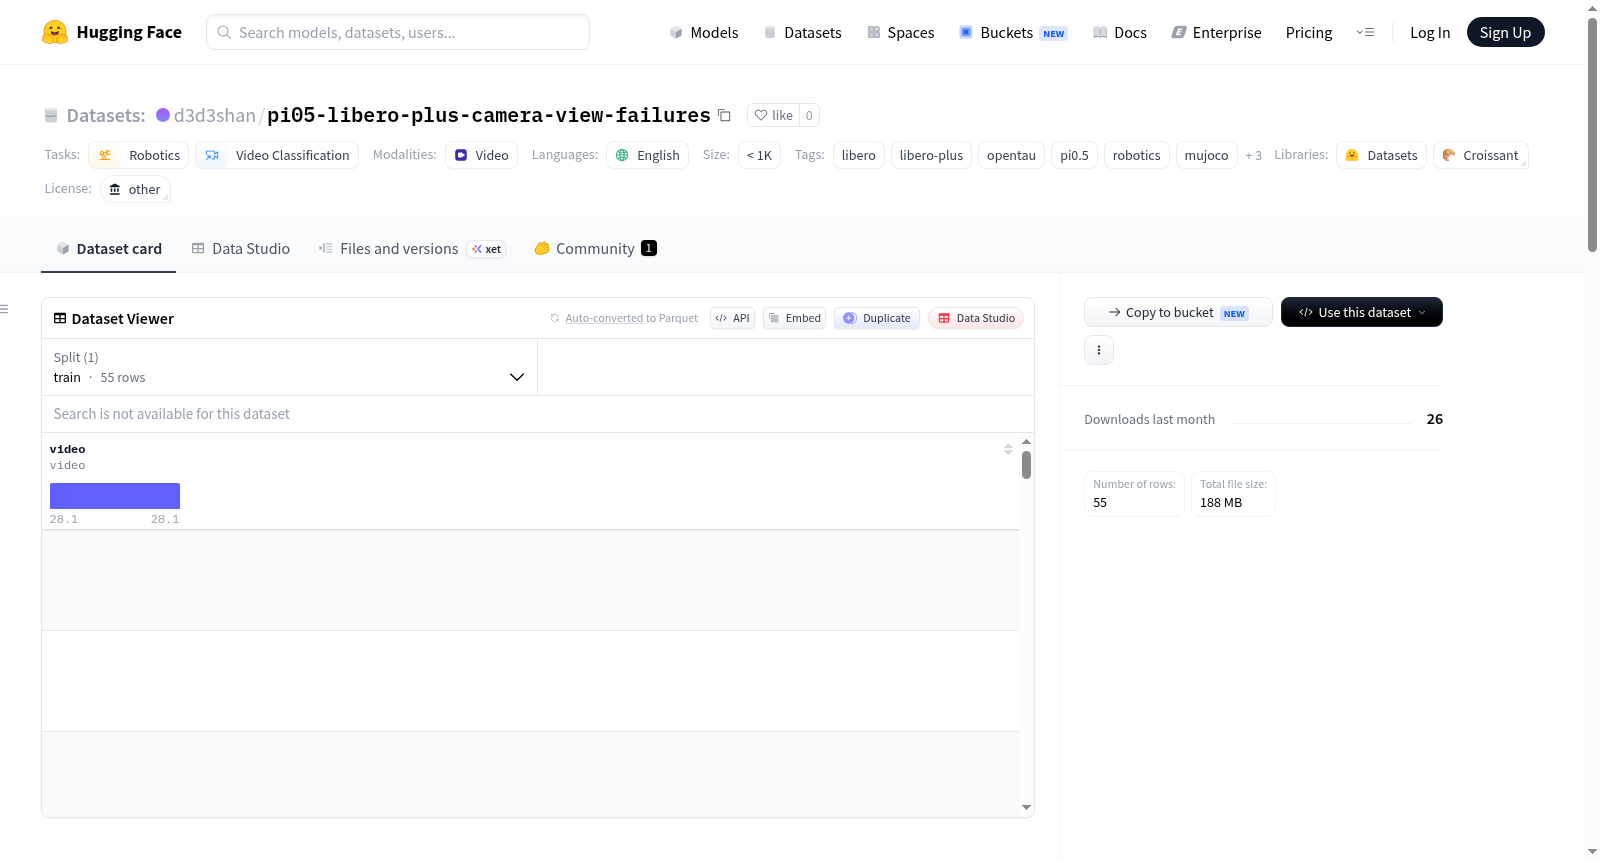Click the libero-plus tag
This screenshot has width=1600, height=861.
tap(931, 155)
